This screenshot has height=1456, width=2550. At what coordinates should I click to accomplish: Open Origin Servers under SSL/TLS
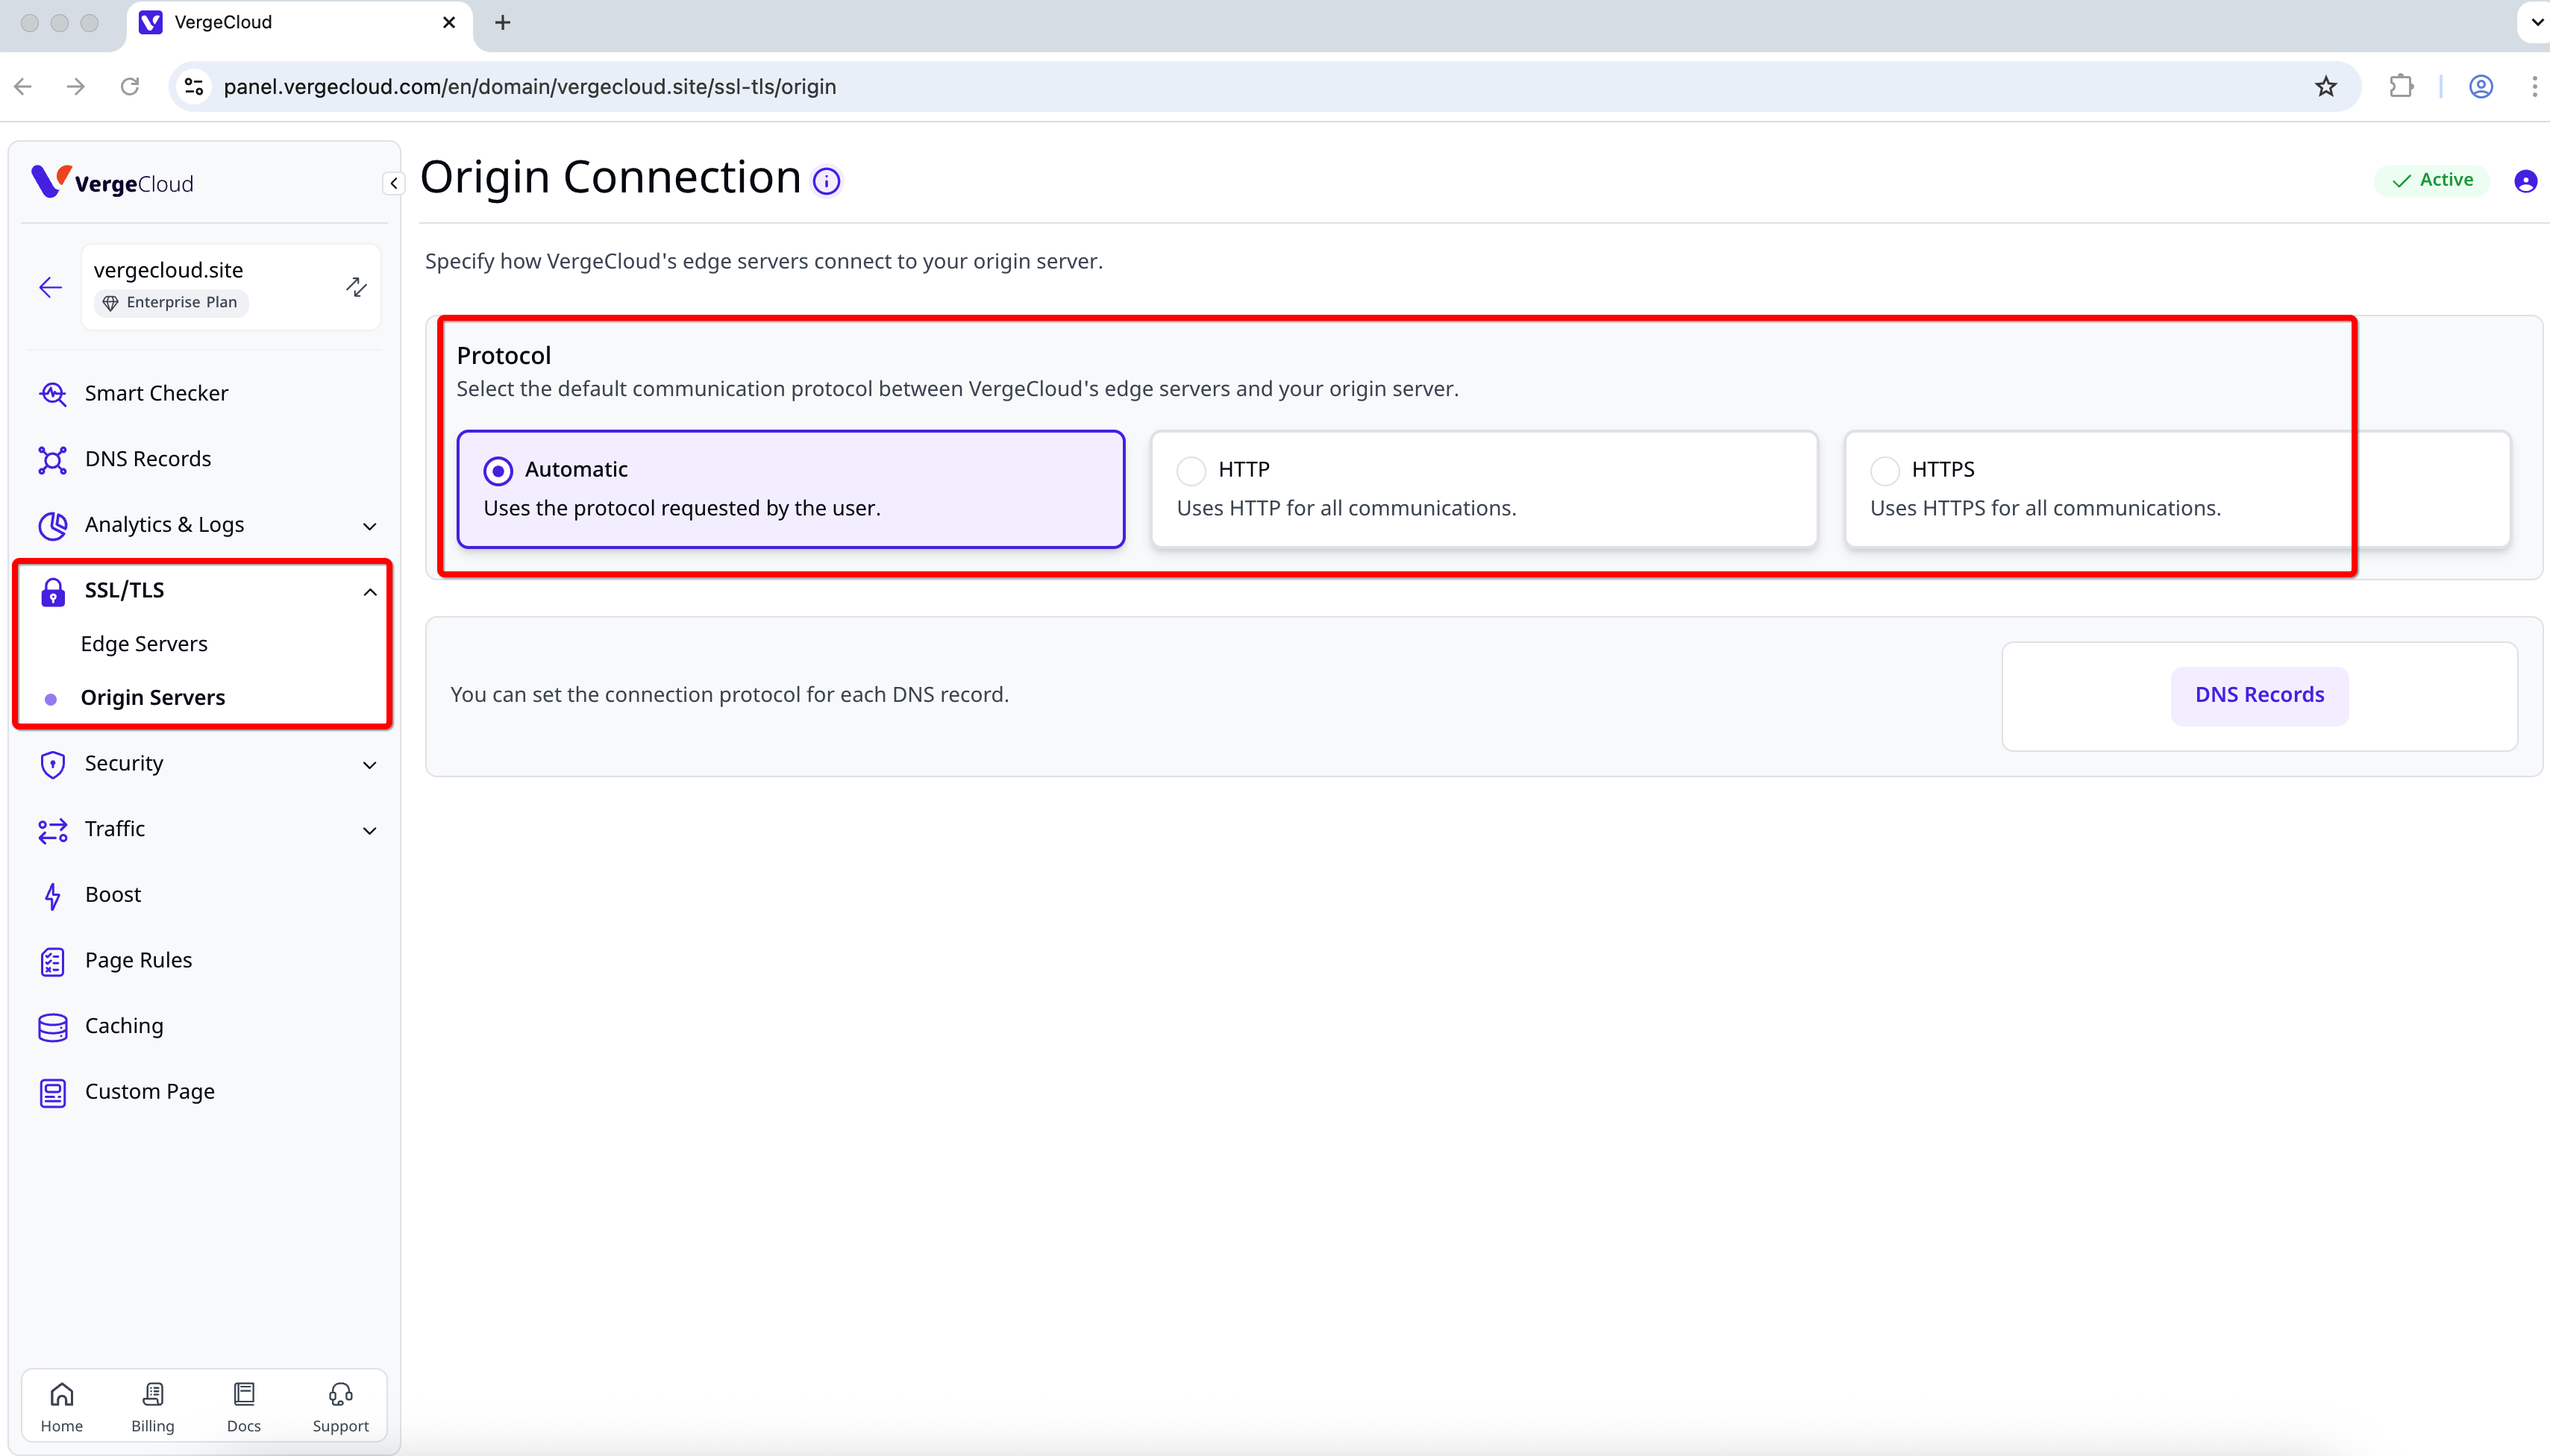[x=153, y=698]
